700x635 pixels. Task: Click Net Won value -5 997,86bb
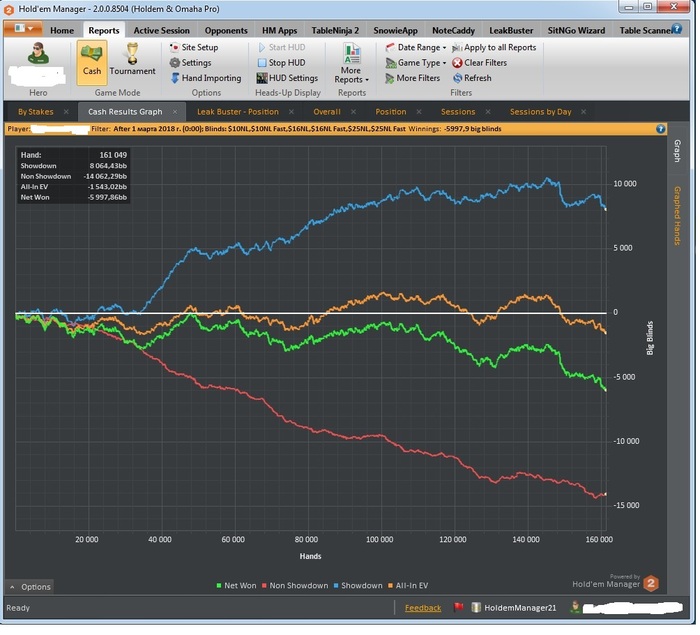pos(107,197)
